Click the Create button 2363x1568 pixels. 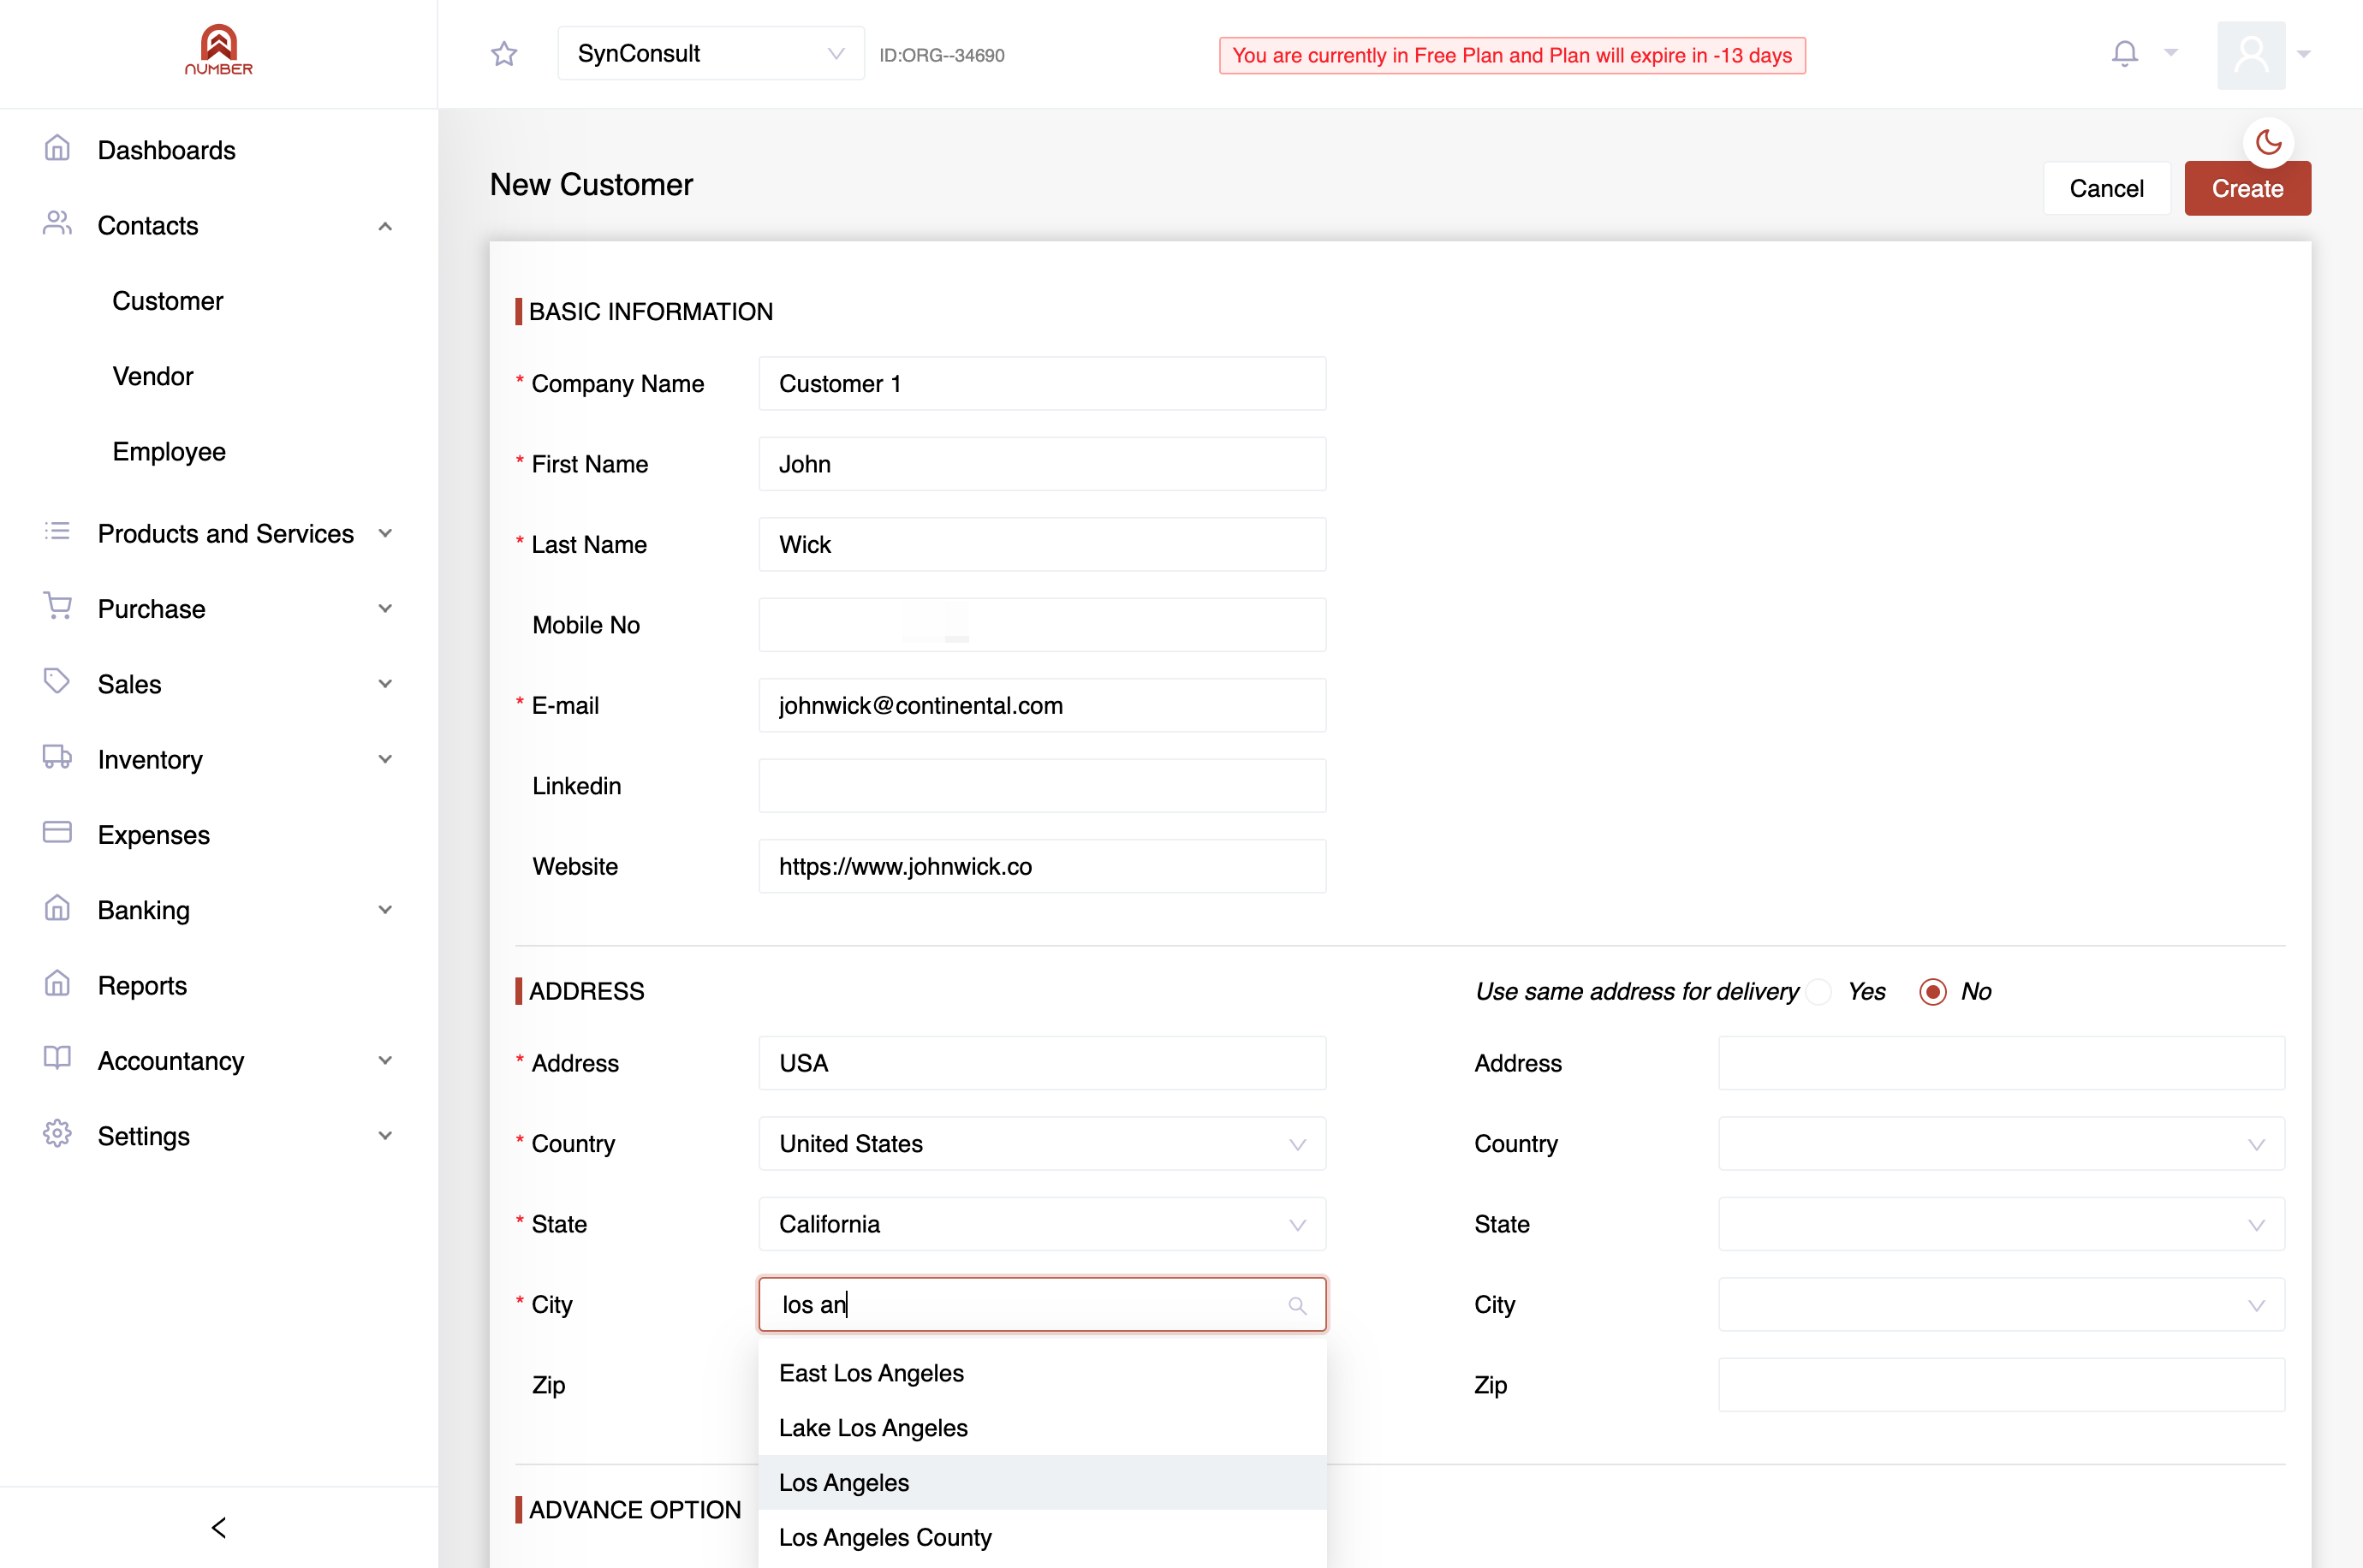click(2247, 189)
